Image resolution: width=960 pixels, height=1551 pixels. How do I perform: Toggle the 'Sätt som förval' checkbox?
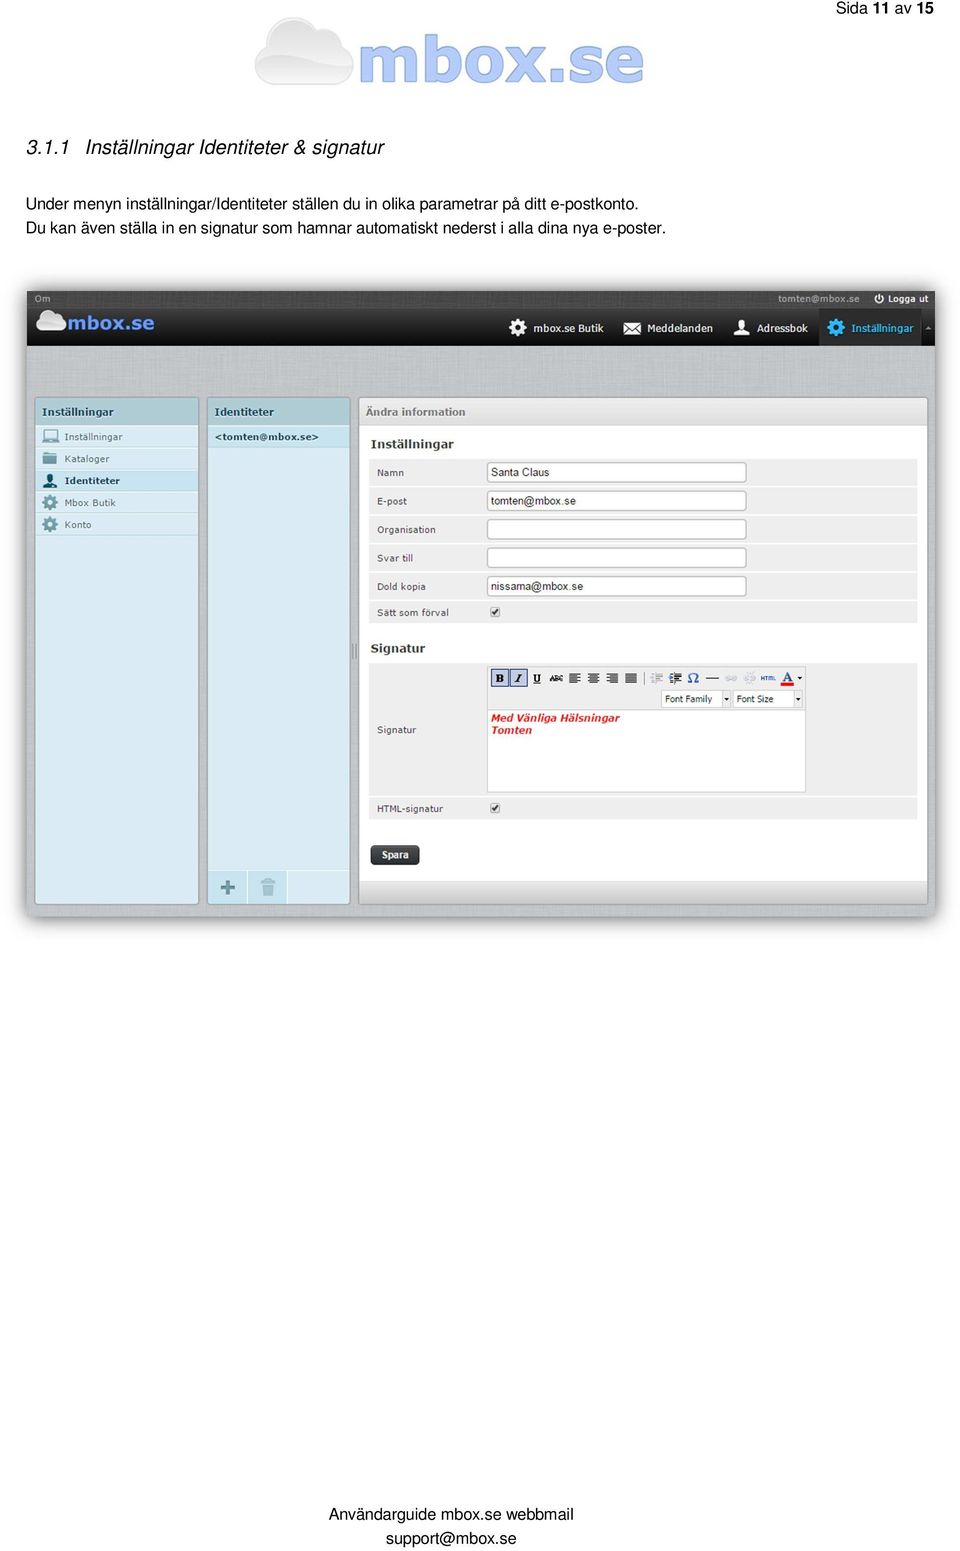click(x=495, y=612)
